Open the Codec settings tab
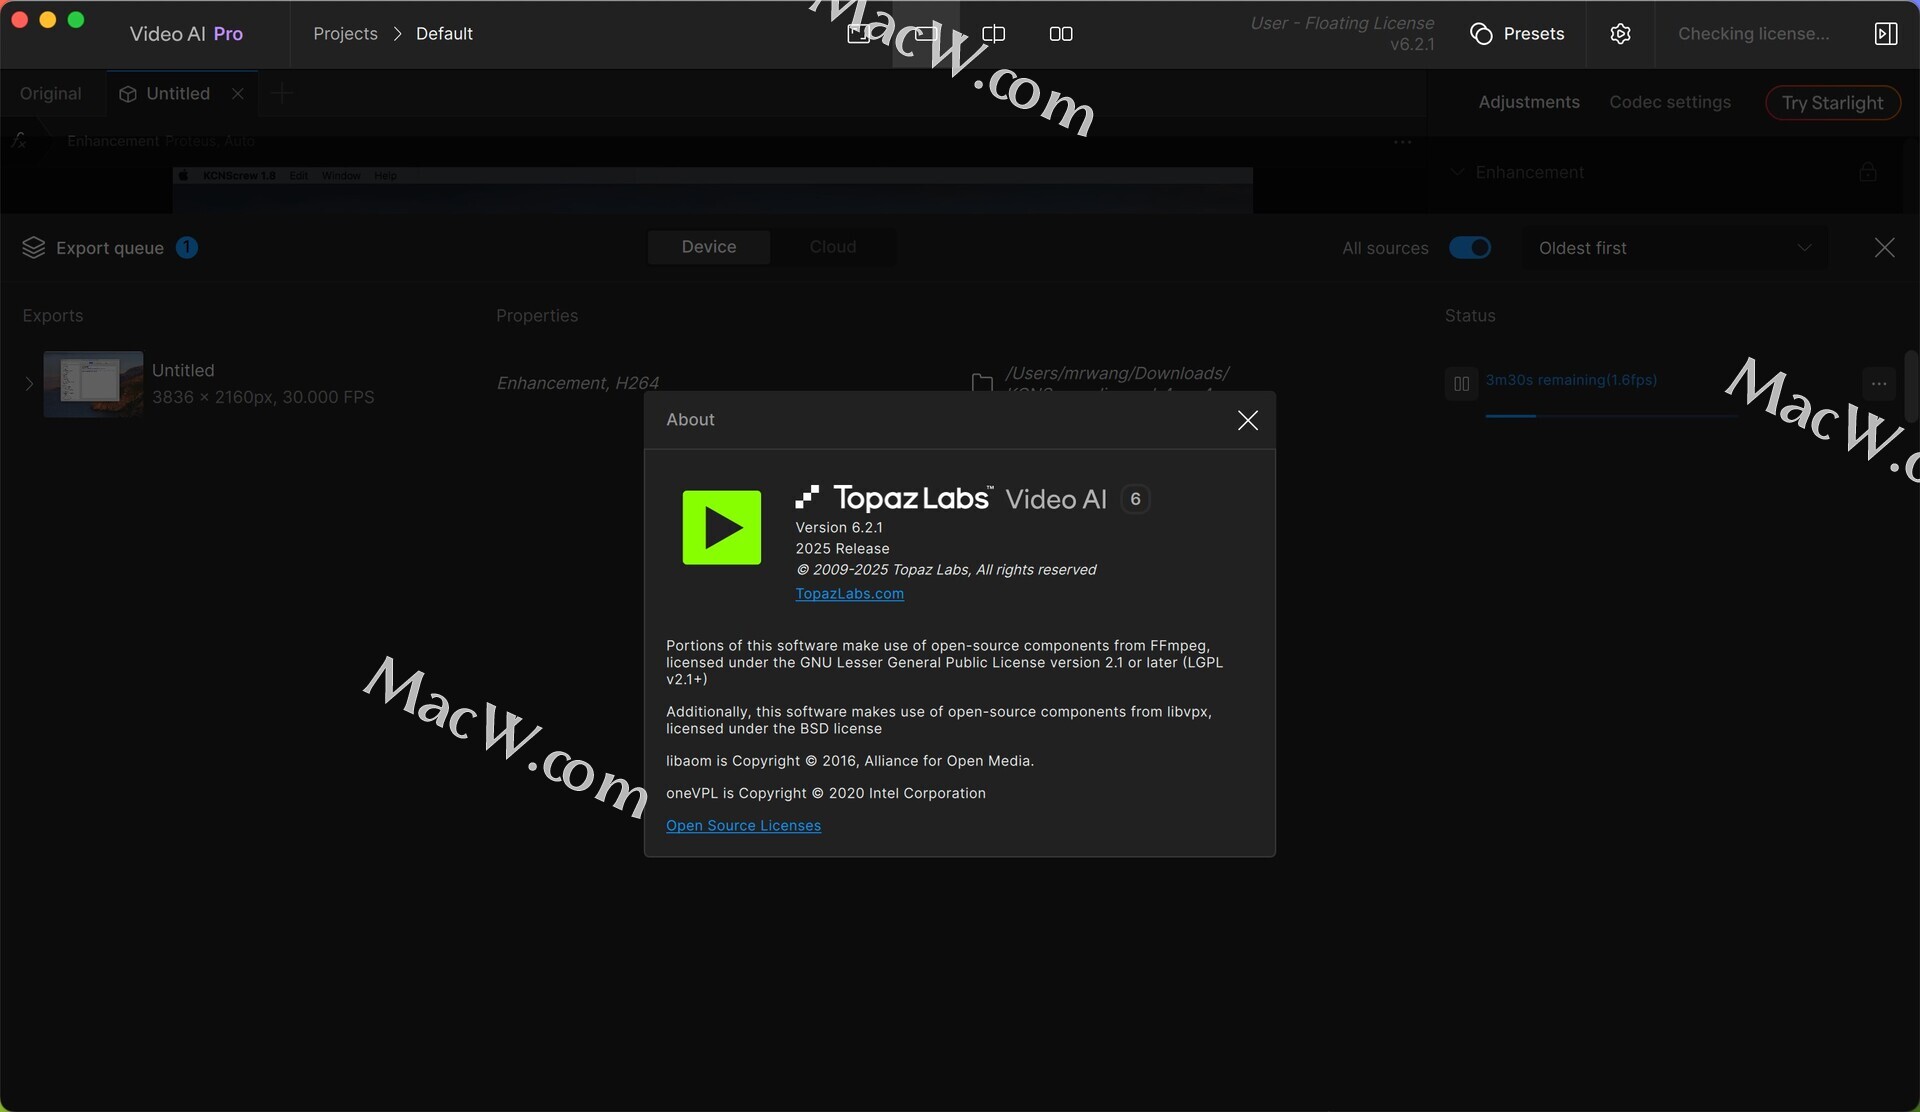This screenshot has width=1920, height=1112. [1670, 102]
